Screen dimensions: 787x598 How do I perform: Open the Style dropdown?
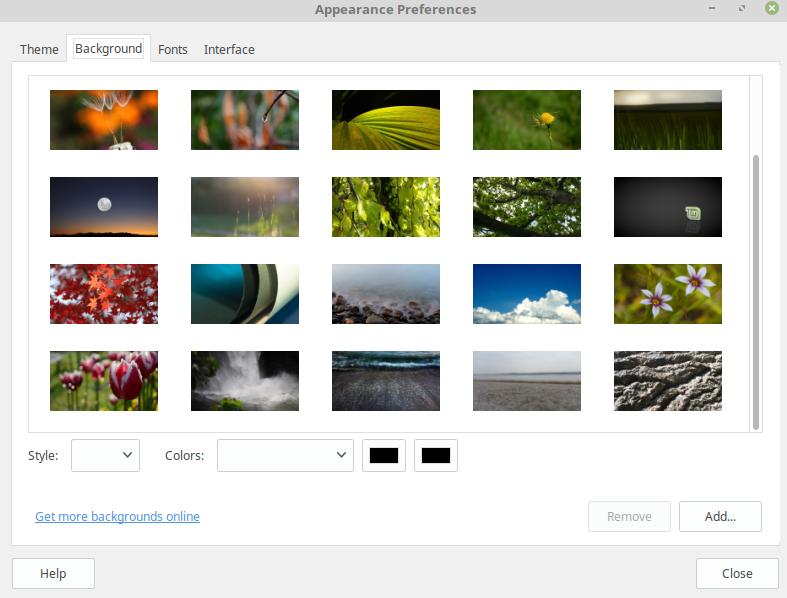pyautogui.click(x=105, y=455)
